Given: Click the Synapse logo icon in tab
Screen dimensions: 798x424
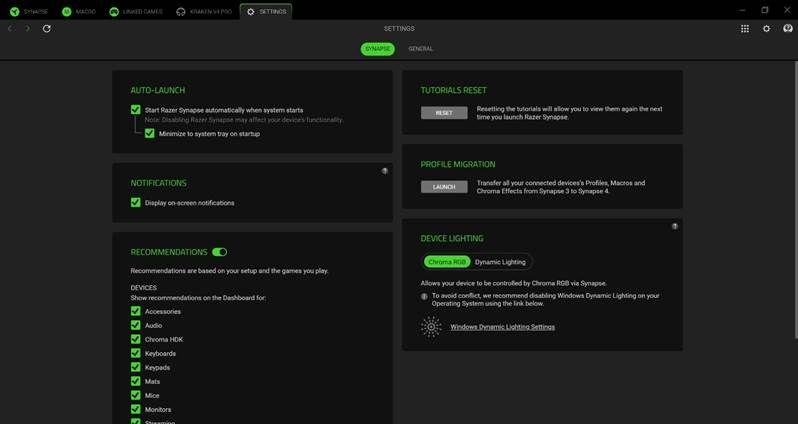Looking at the screenshot, I should [14, 12].
